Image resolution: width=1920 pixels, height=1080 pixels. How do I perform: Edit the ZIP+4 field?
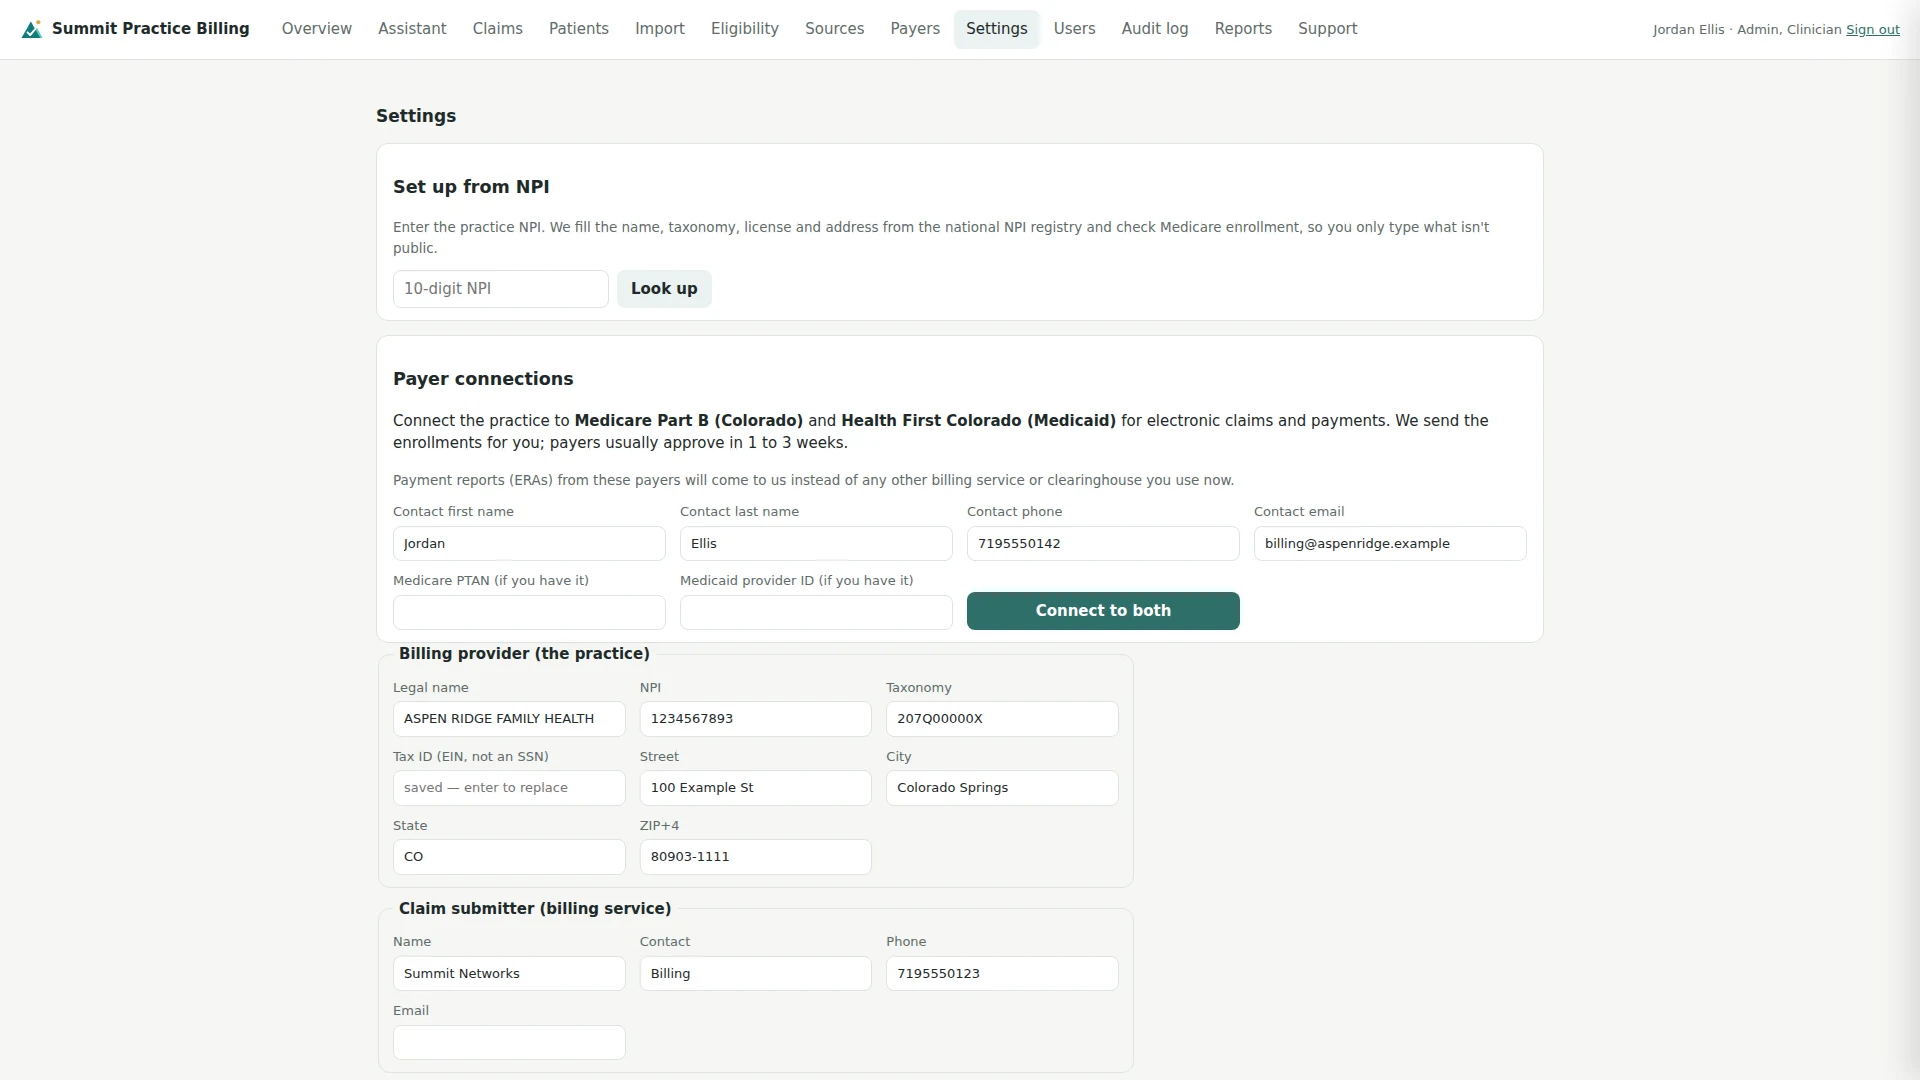(755, 857)
